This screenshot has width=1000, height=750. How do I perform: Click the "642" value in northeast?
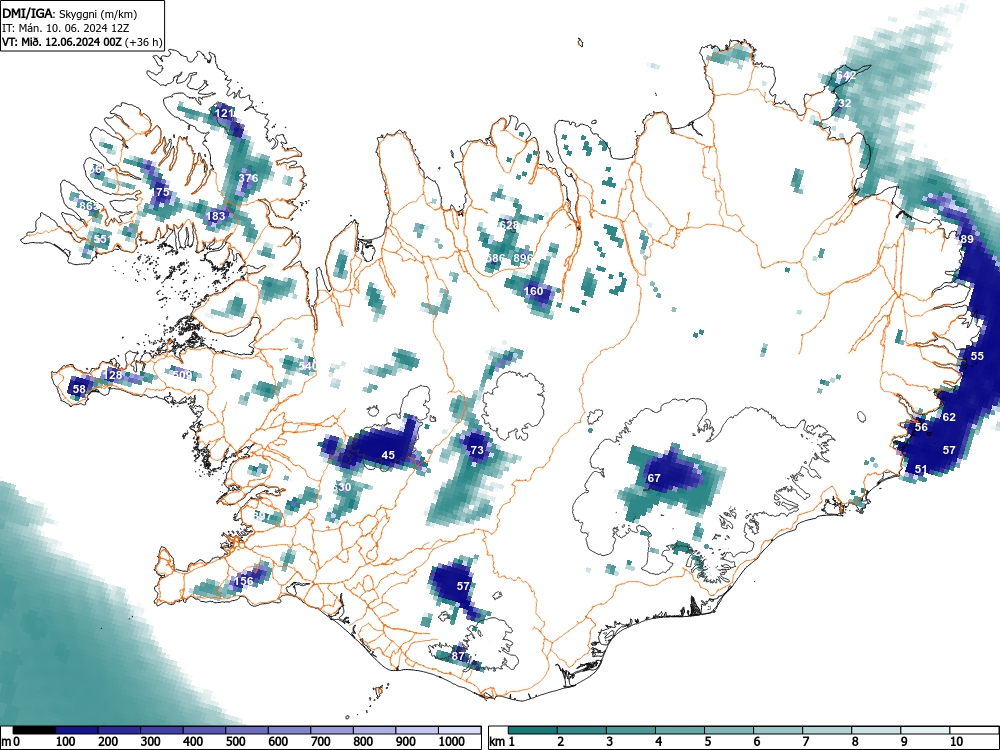846,75
